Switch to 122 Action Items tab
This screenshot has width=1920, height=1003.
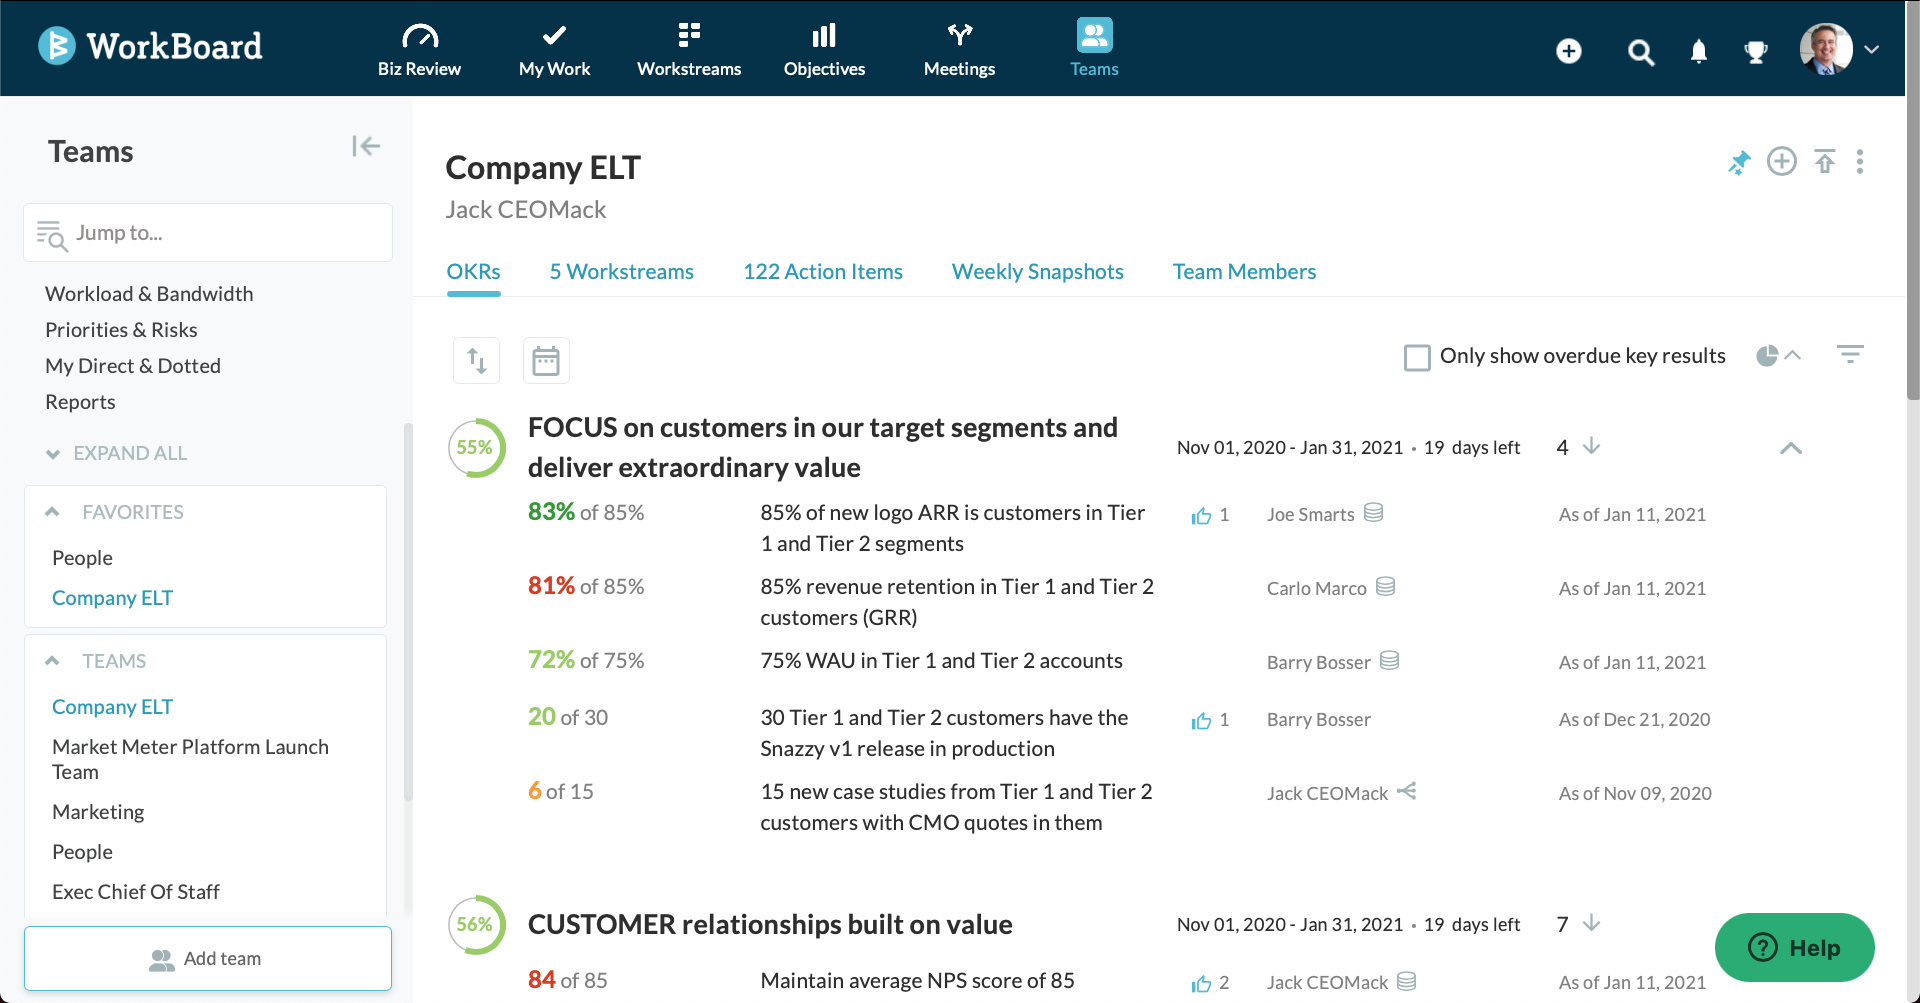coord(823,272)
